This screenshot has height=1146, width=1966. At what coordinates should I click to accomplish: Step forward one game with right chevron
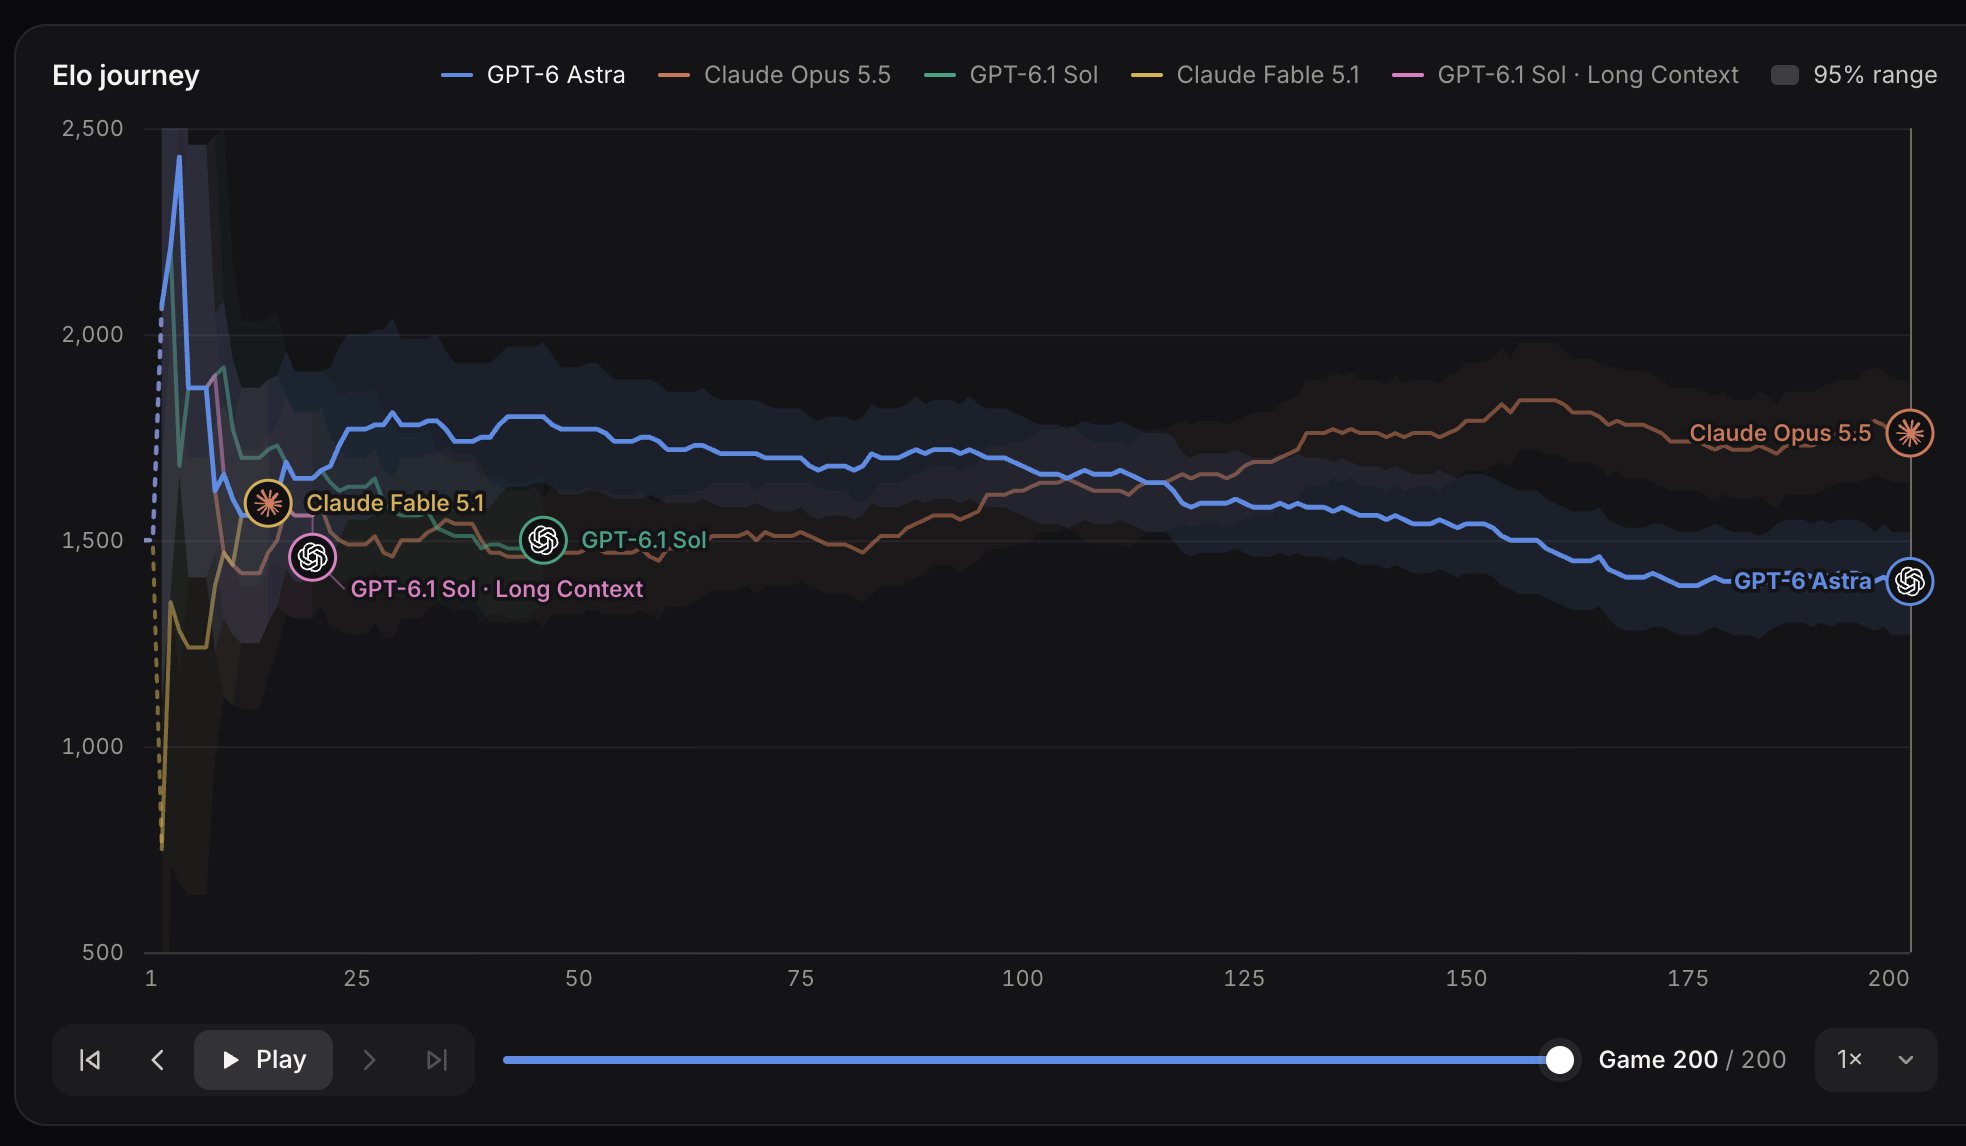coord(369,1060)
